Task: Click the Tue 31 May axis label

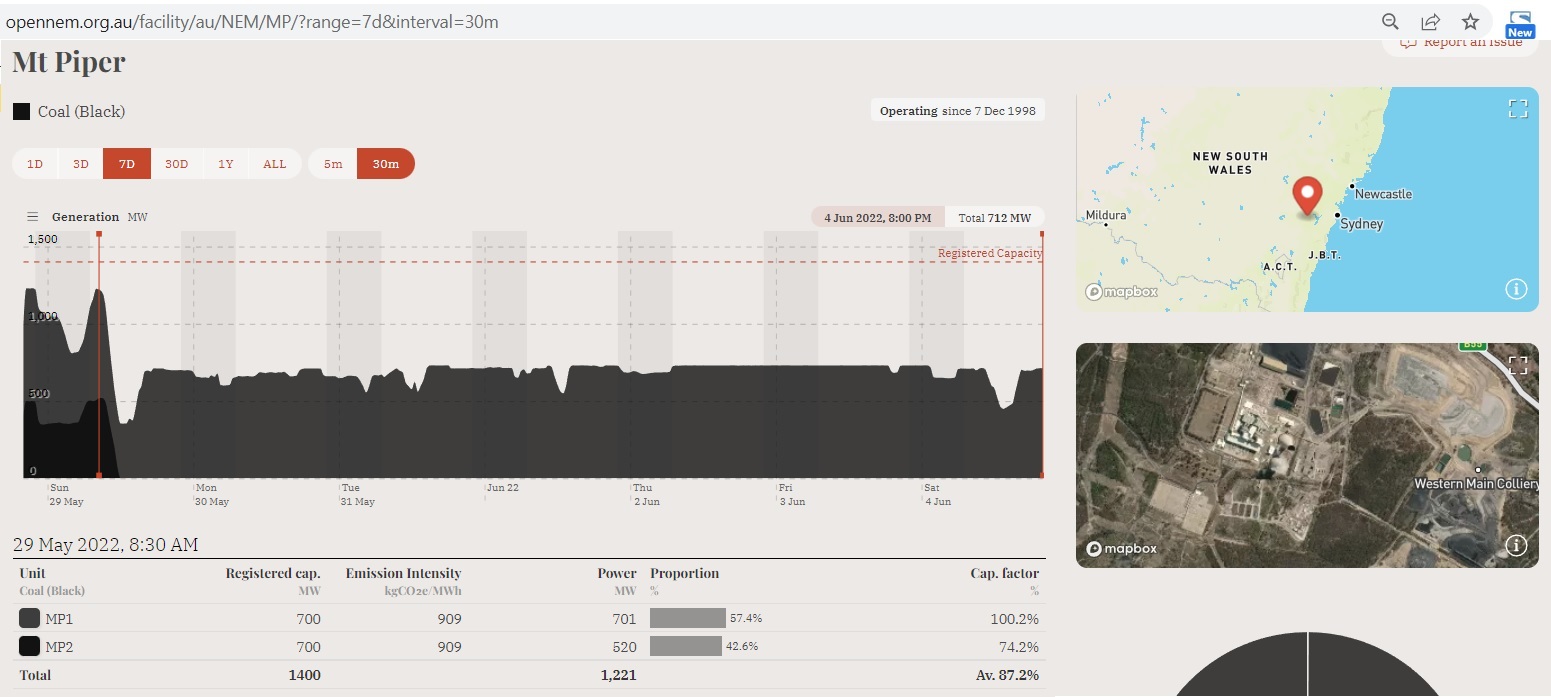Action: tap(358, 494)
